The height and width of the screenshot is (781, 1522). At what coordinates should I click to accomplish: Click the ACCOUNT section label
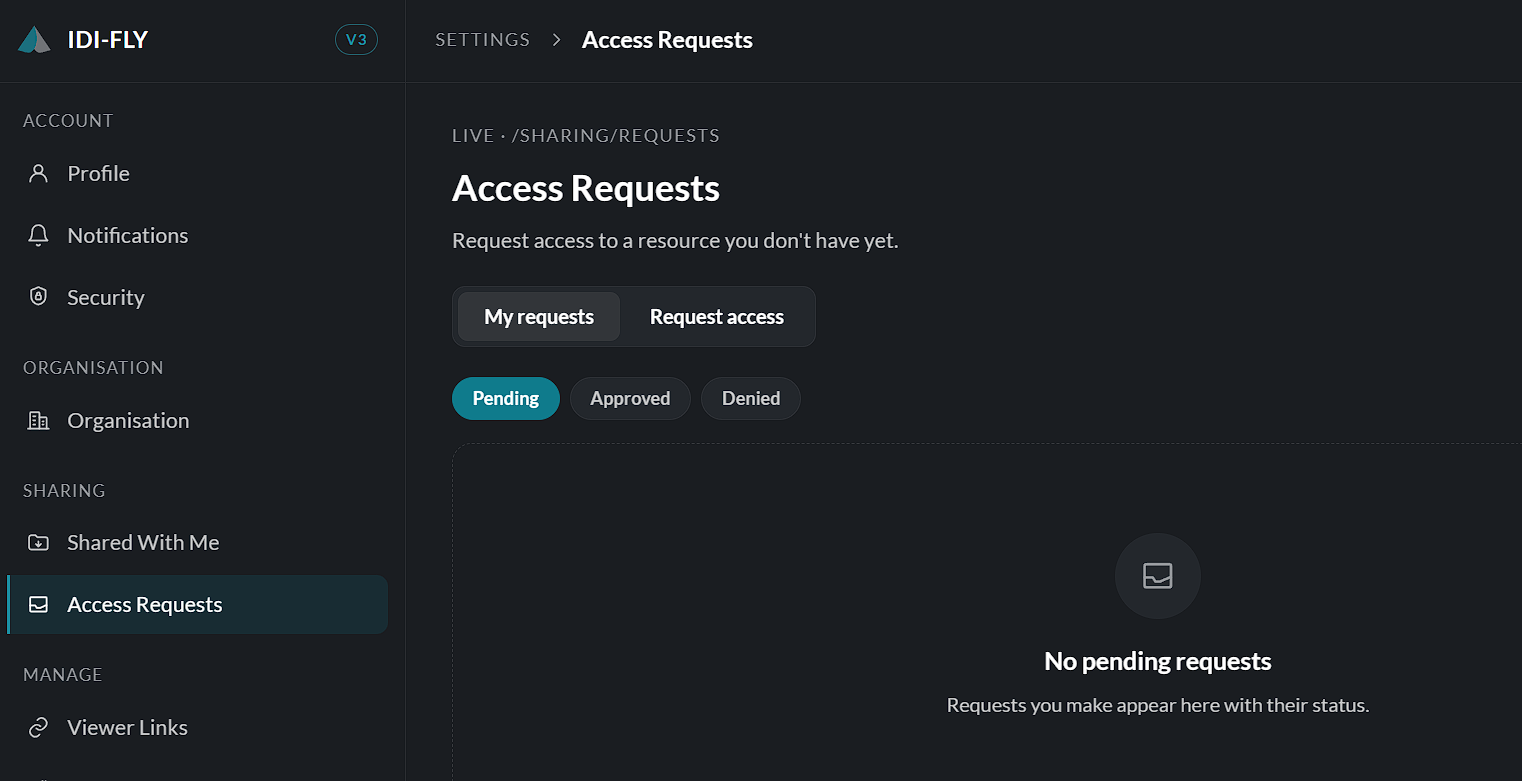[68, 120]
